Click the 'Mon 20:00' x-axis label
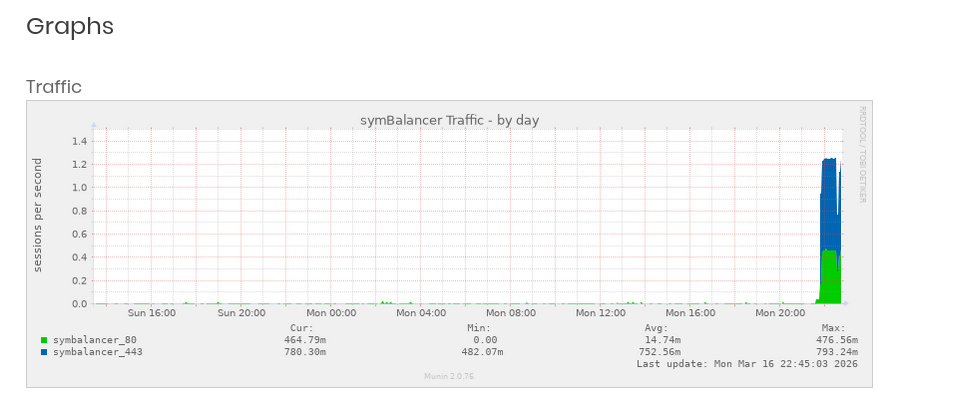957x393 pixels. click(780, 313)
